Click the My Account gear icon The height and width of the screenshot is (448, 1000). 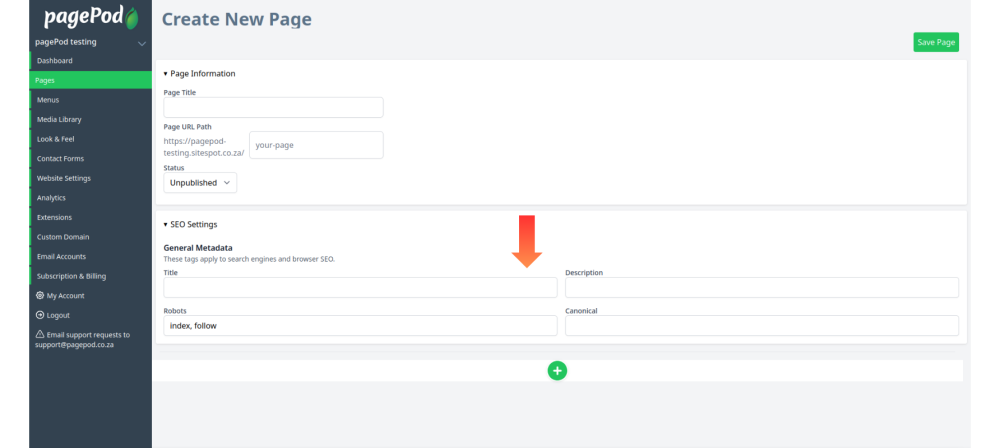[x=40, y=295]
